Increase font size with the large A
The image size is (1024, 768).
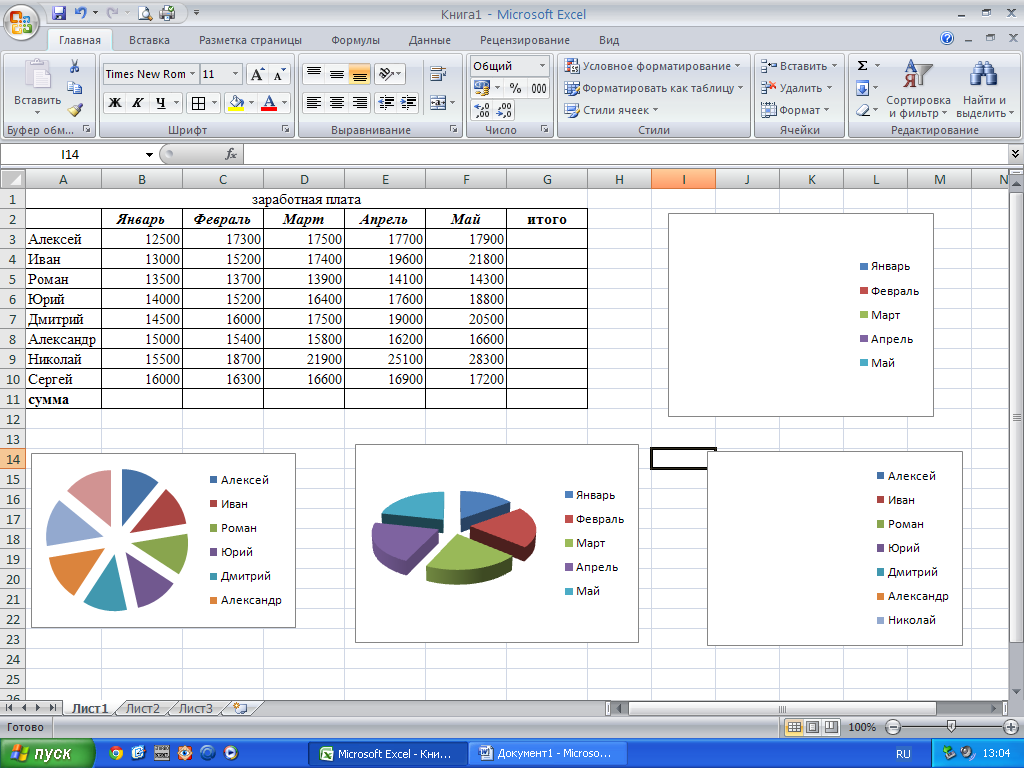tap(257, 74)
